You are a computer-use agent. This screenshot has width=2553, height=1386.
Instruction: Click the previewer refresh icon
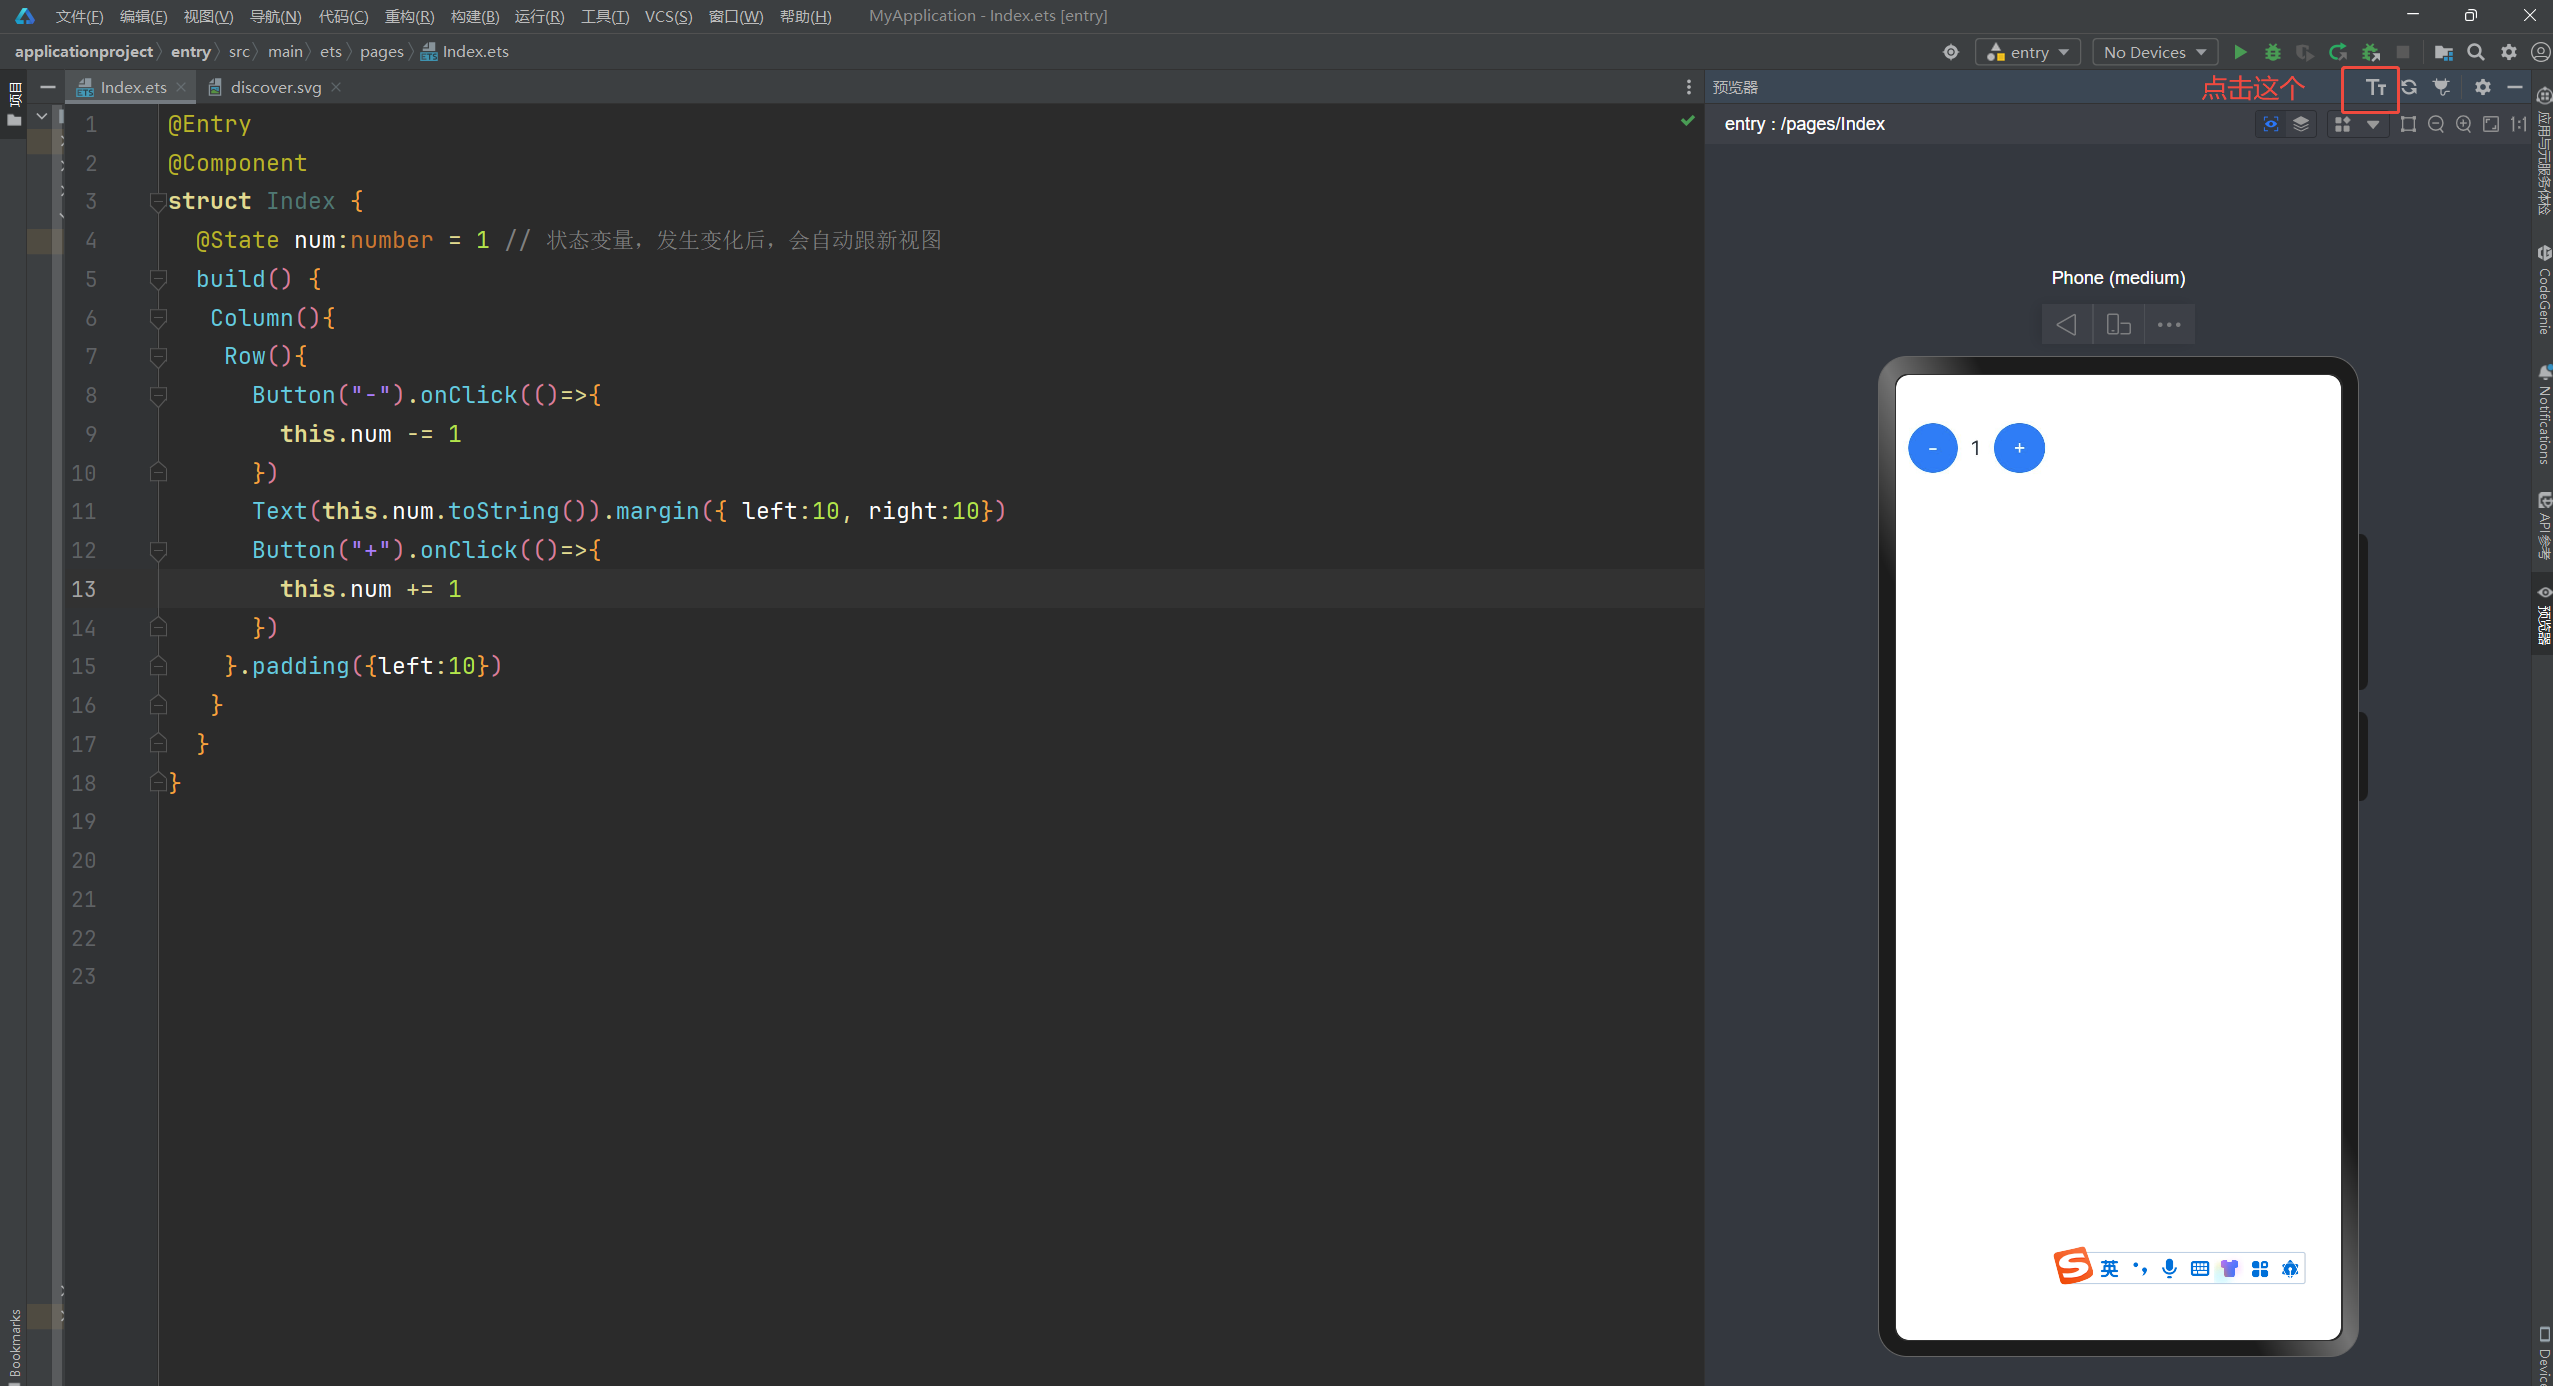click(2409, 88)
